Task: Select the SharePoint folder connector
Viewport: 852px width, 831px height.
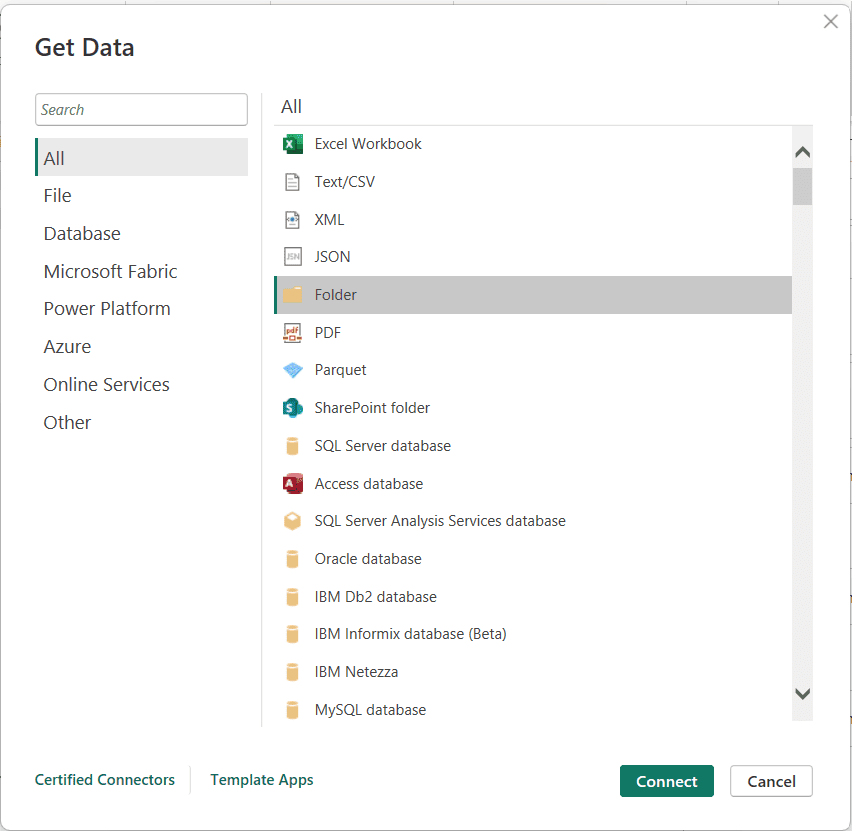Action: [x=372, y=407]
